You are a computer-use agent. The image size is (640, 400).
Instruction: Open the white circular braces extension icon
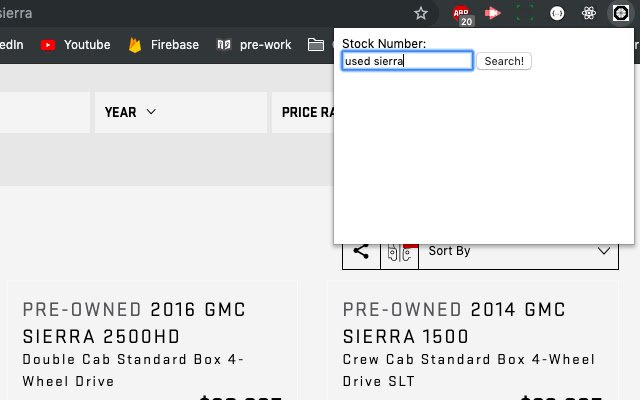coord(557,13)
